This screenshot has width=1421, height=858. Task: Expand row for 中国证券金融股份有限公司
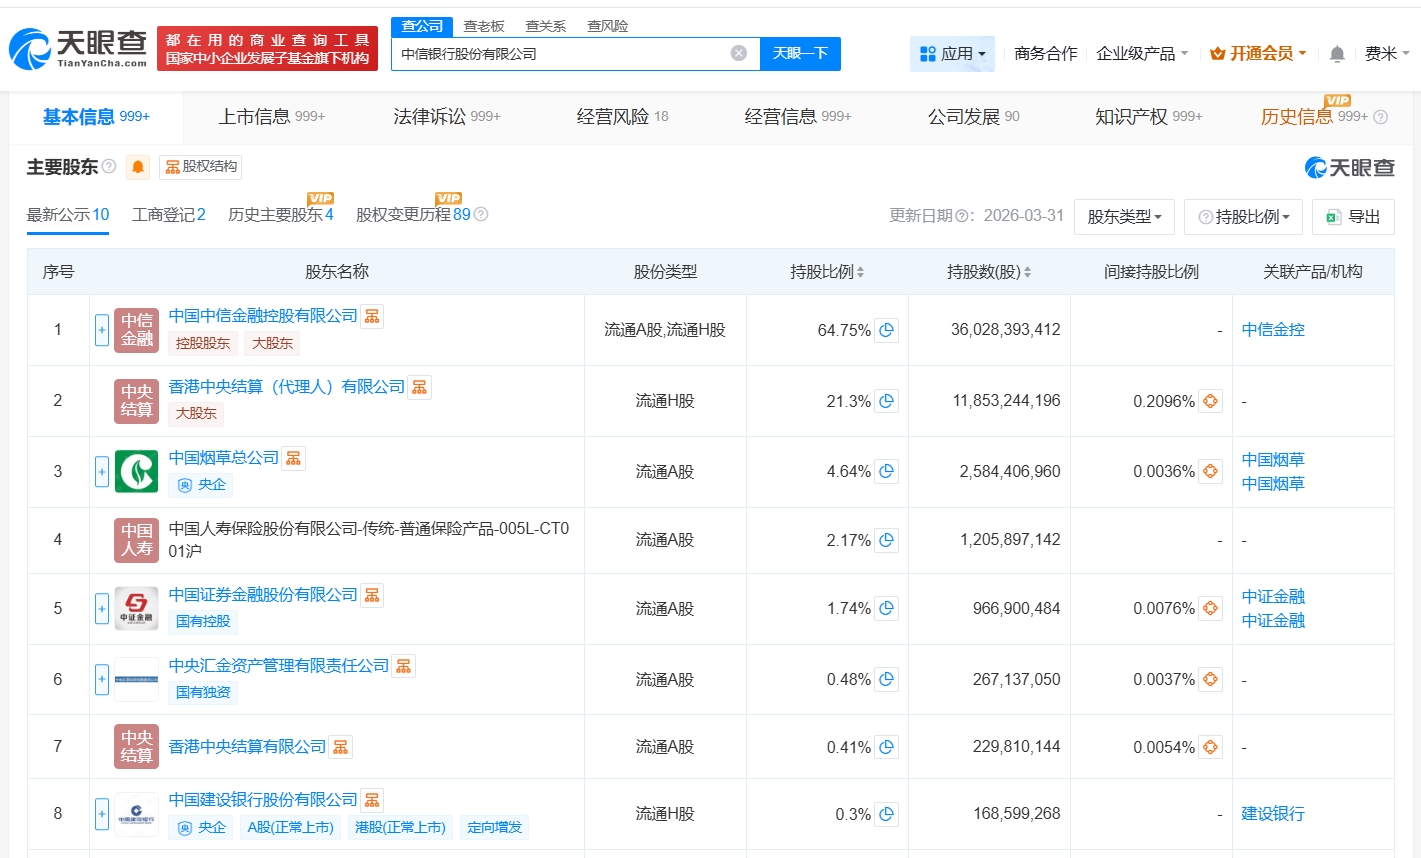tap(102, 608)
